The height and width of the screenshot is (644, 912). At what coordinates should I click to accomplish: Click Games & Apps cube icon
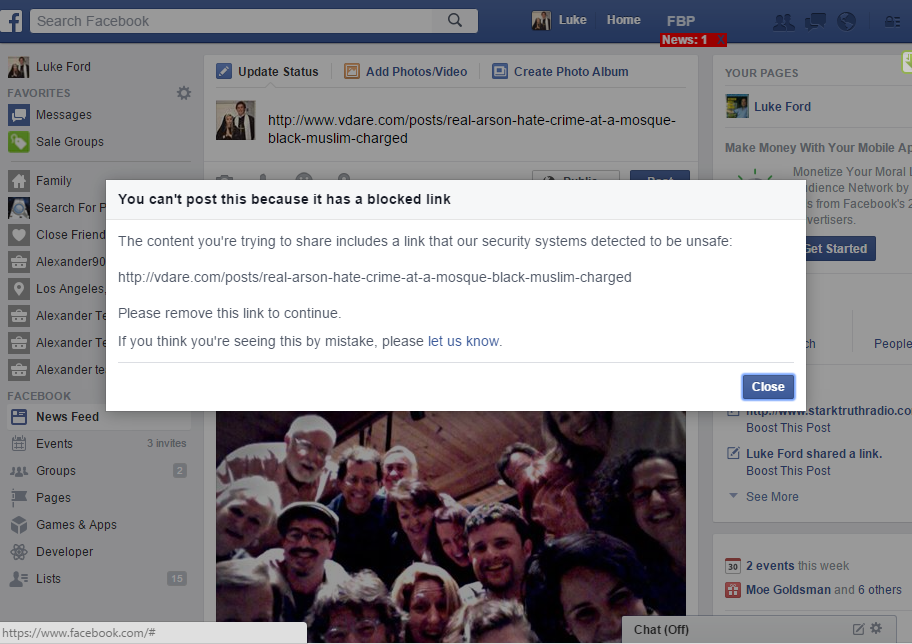(x=19, y=525)
